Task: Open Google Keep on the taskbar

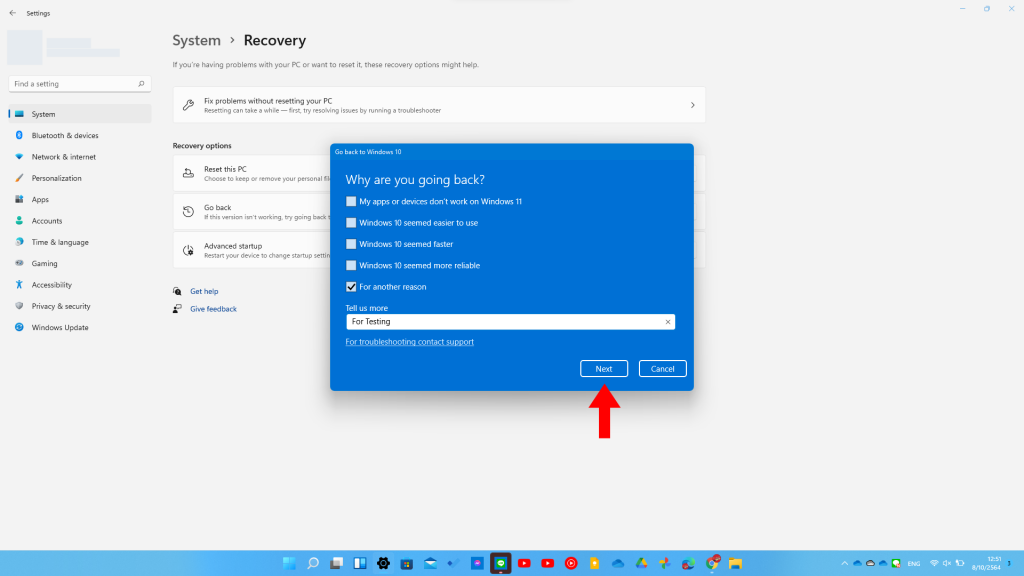Action: coord(594,563)
